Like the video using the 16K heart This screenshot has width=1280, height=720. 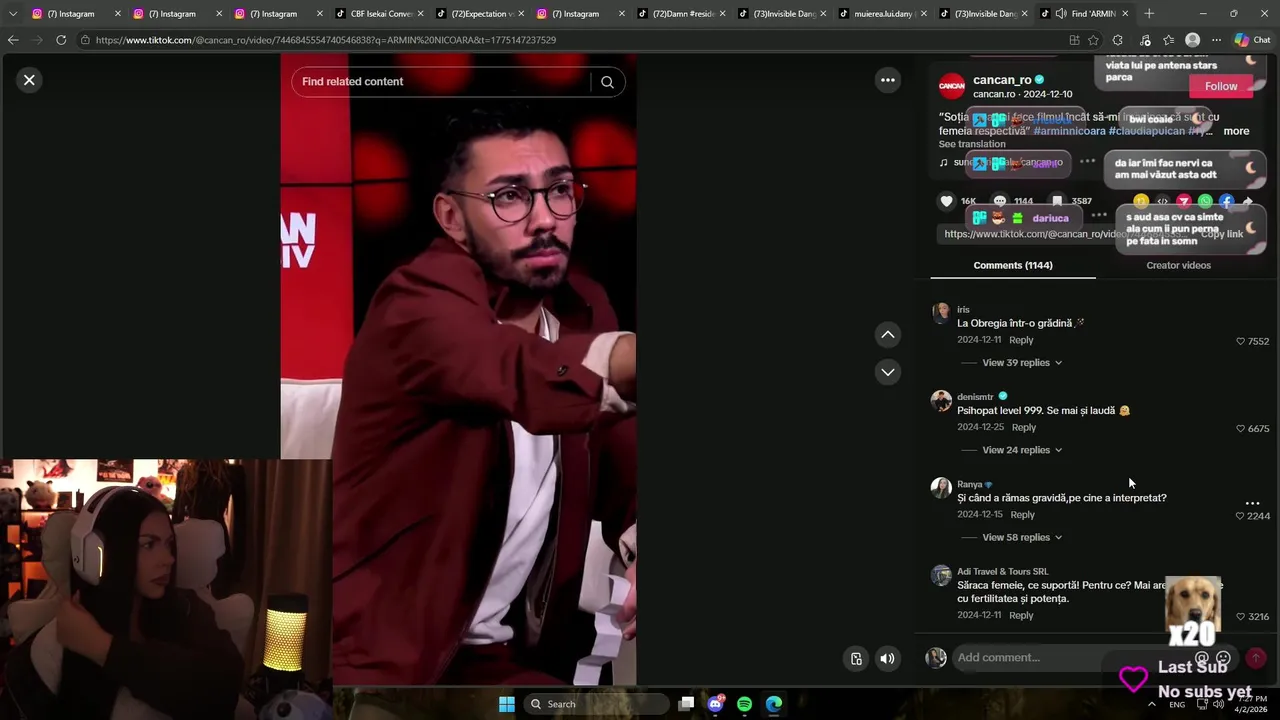pos(946,201)
